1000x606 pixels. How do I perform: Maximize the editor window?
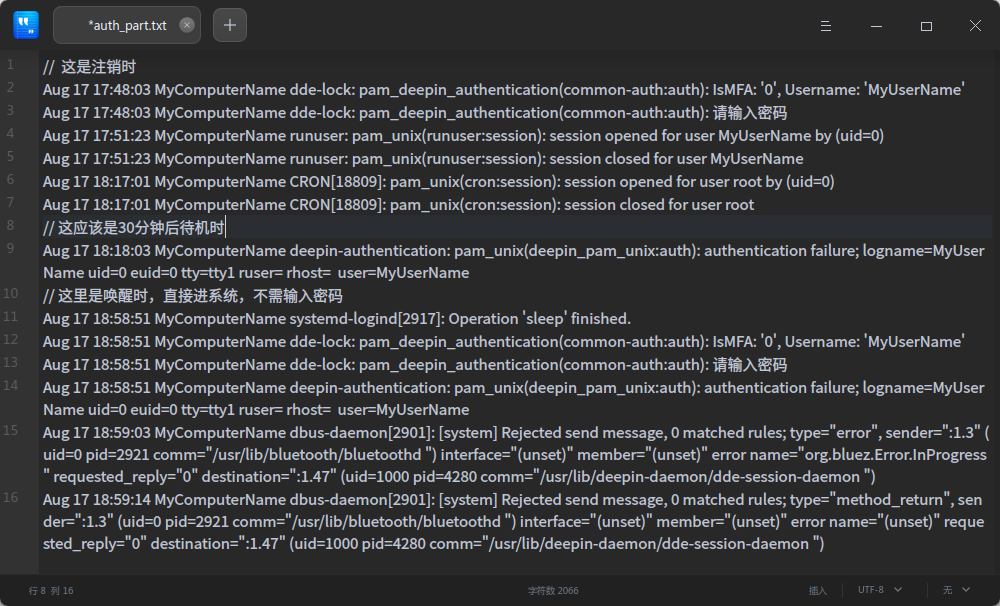tap(925, 25)
